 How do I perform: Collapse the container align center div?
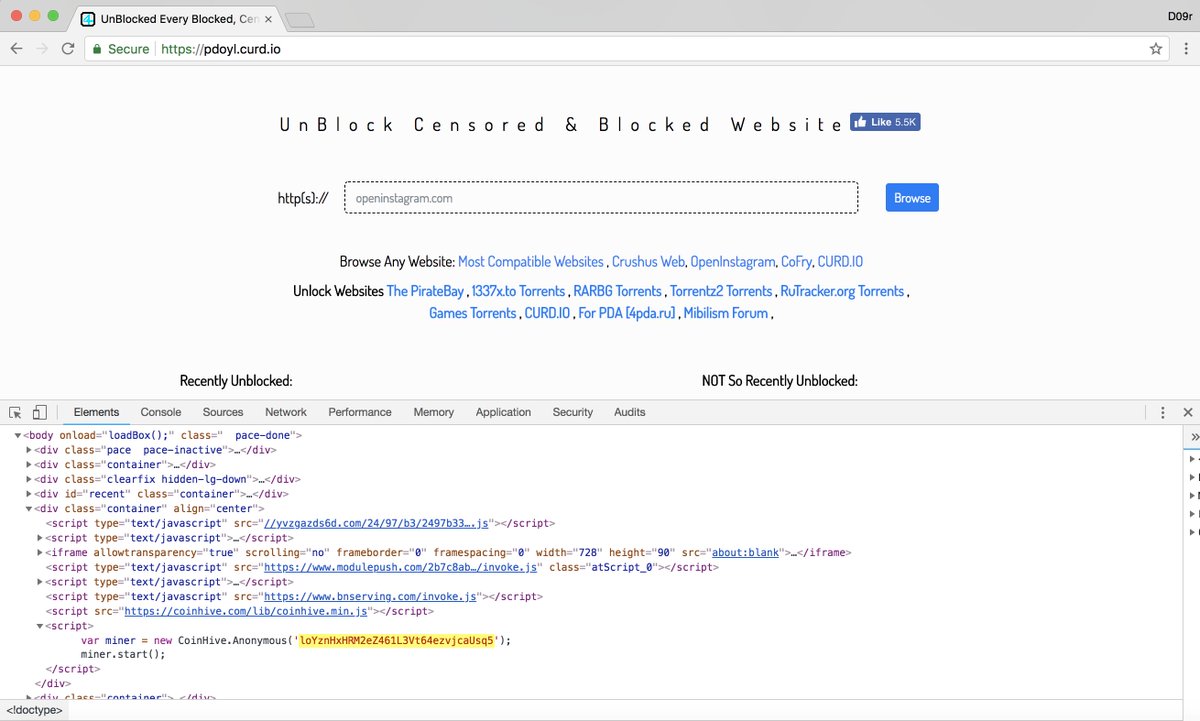29,509
